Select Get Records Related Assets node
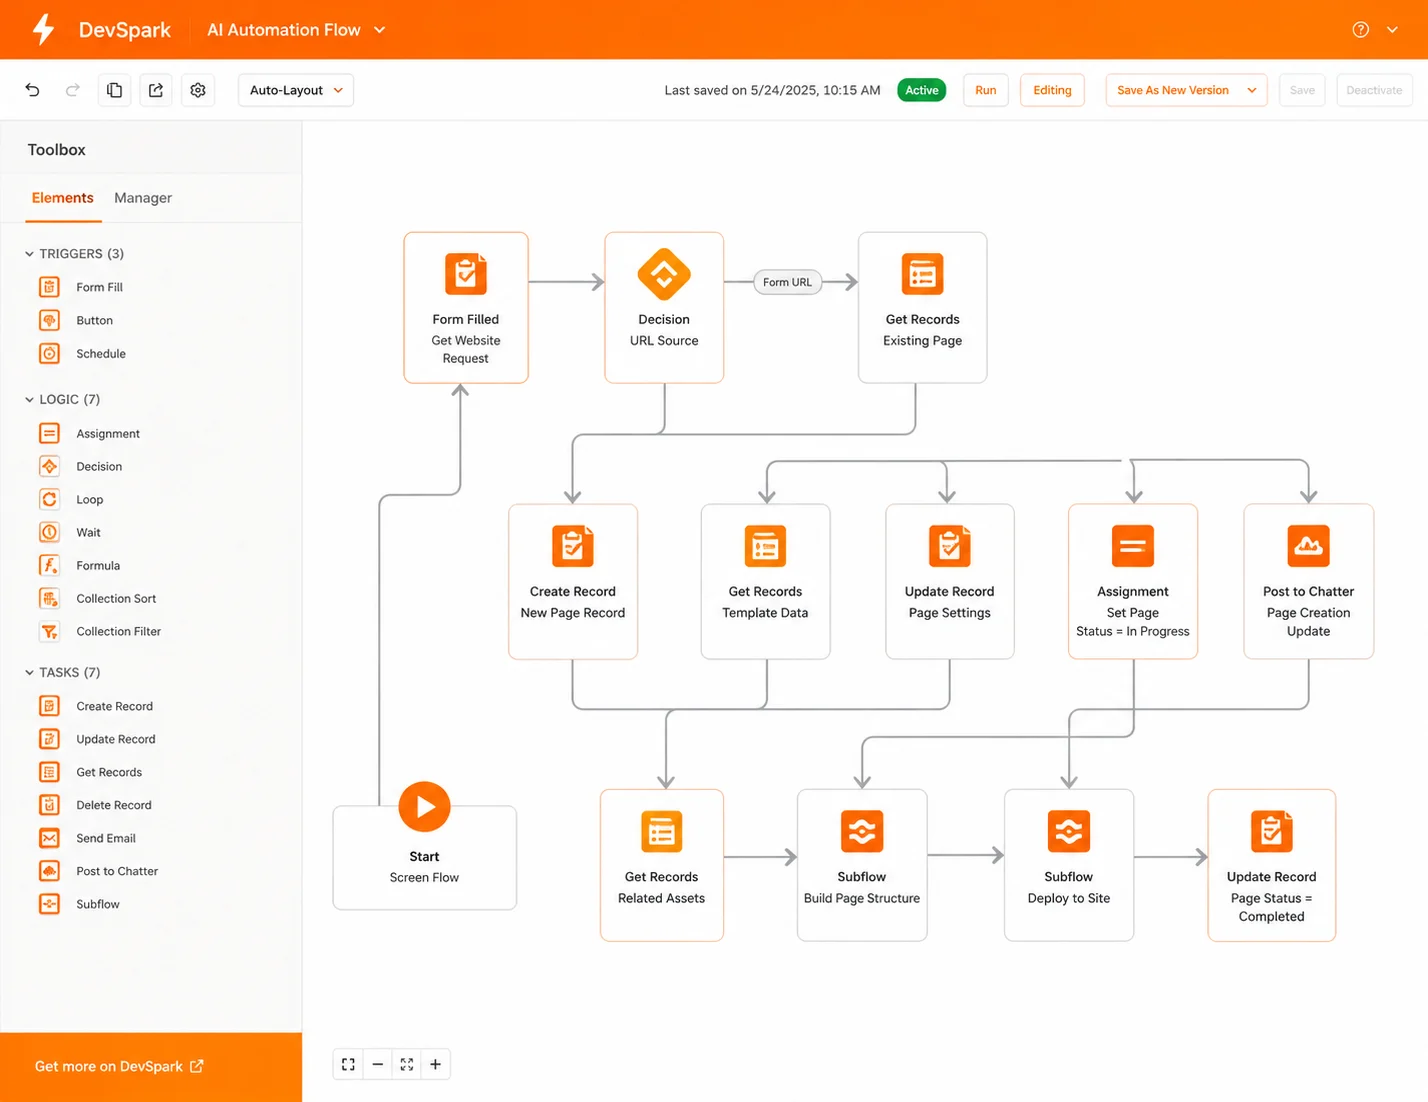Viewport: 1428px width, 1102px height. [x=662, y=865]
